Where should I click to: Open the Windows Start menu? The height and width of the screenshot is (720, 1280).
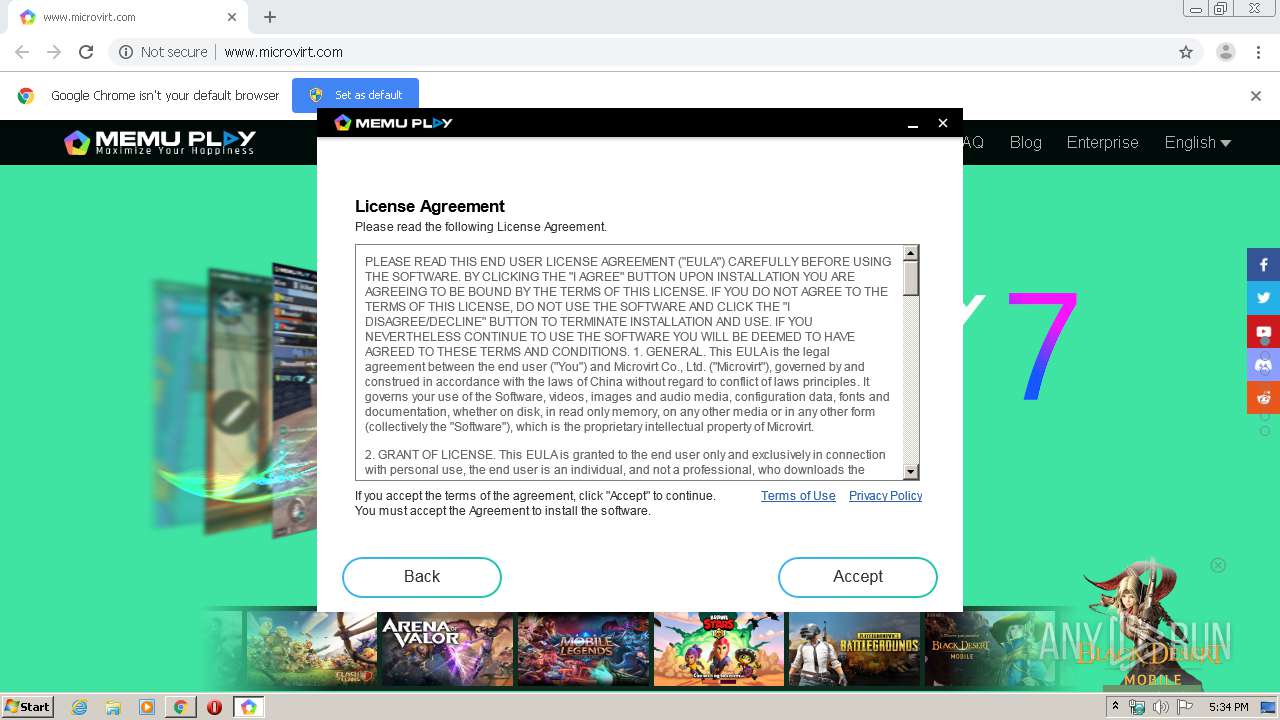[x=27, y=707]
